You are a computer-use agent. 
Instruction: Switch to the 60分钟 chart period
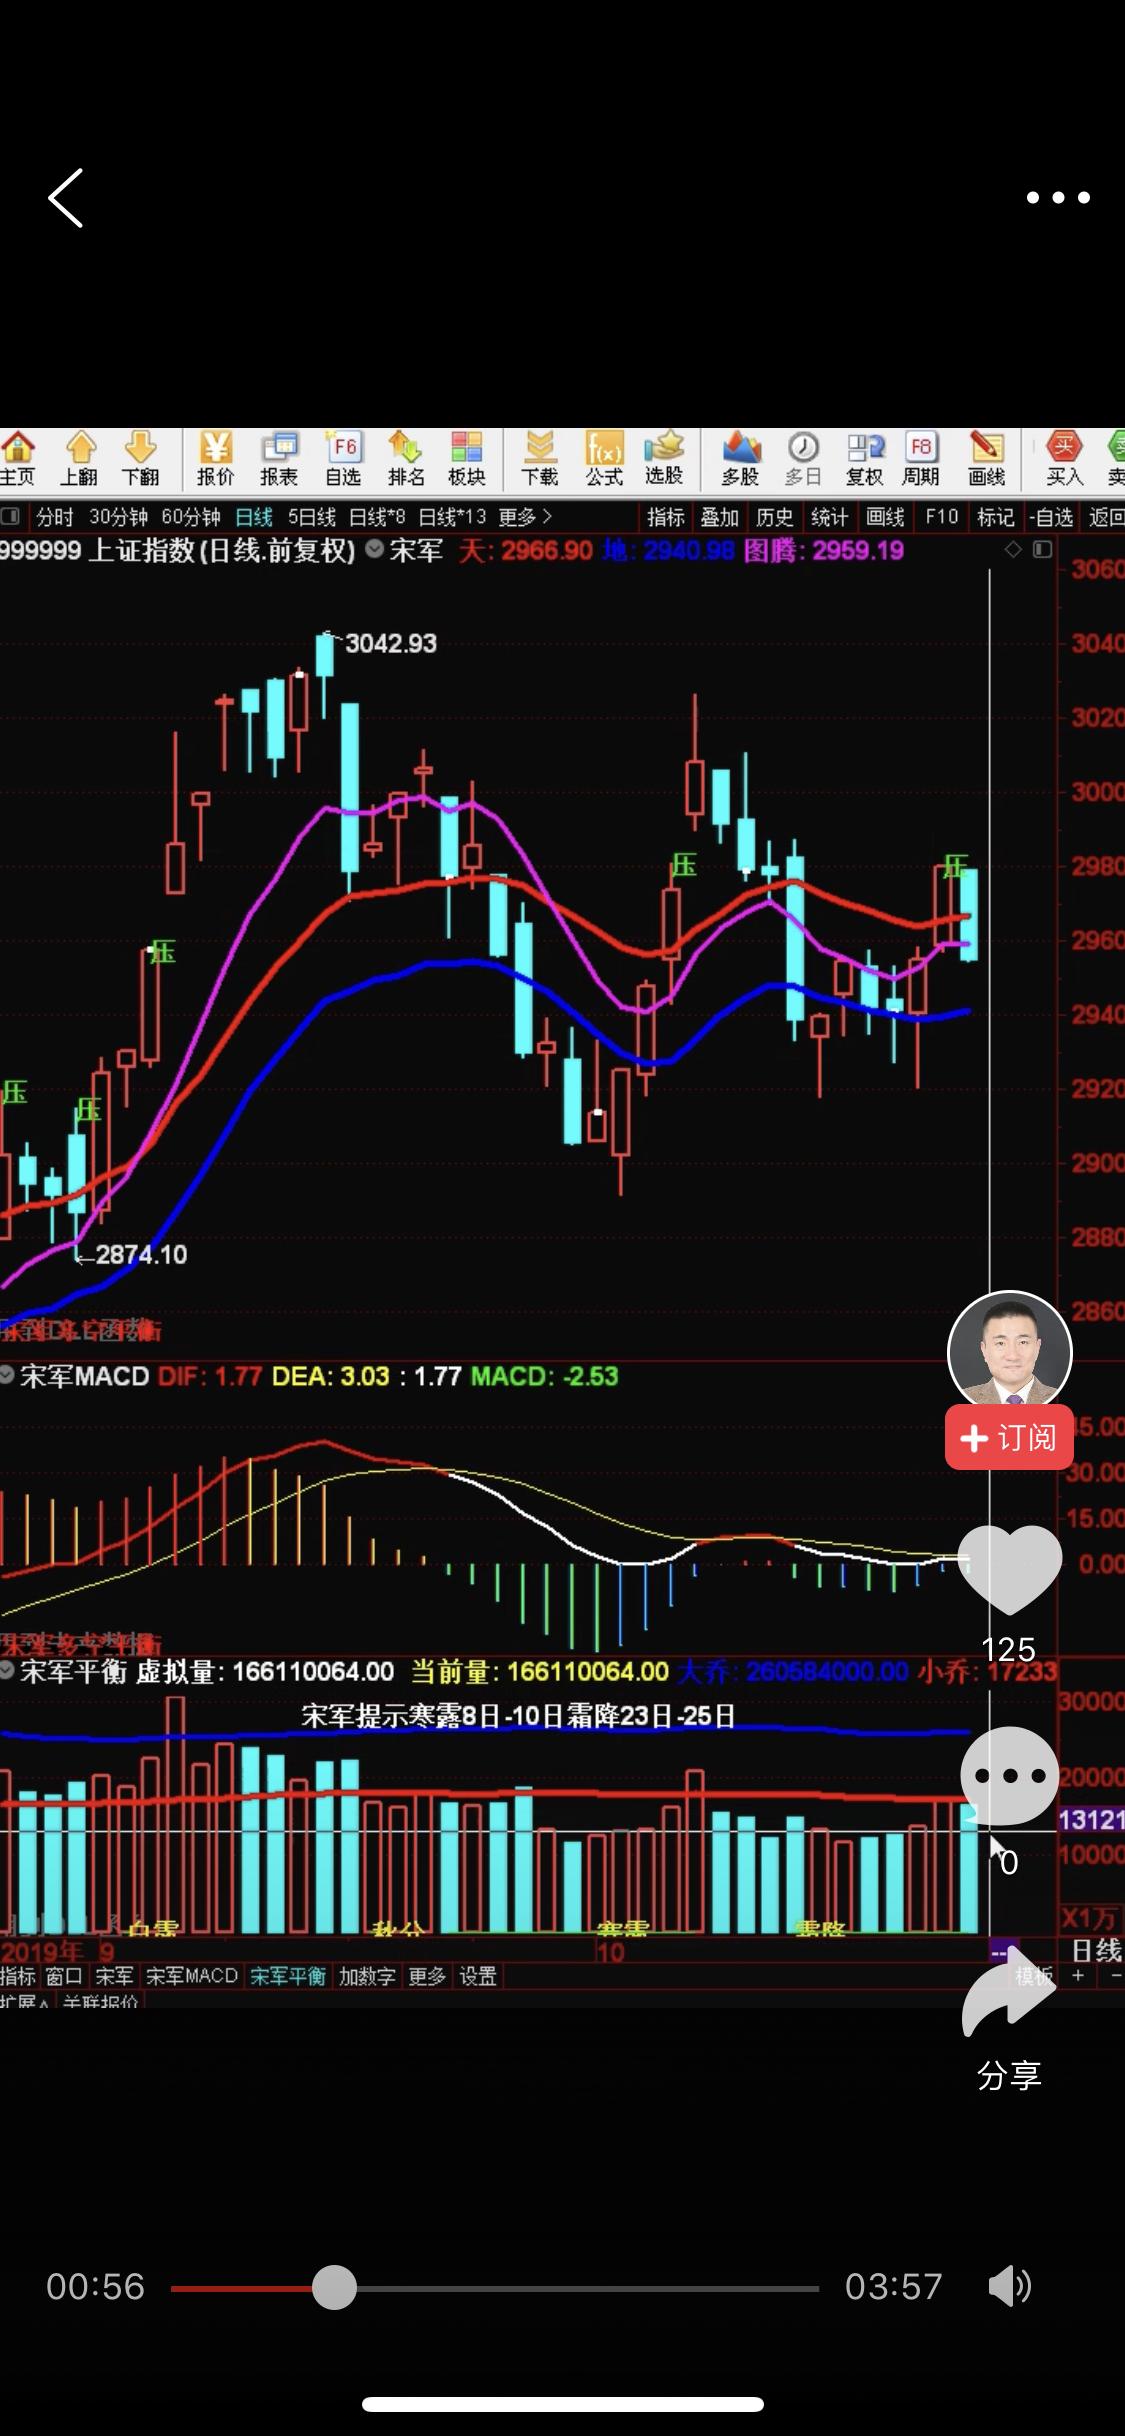[190, 517]
